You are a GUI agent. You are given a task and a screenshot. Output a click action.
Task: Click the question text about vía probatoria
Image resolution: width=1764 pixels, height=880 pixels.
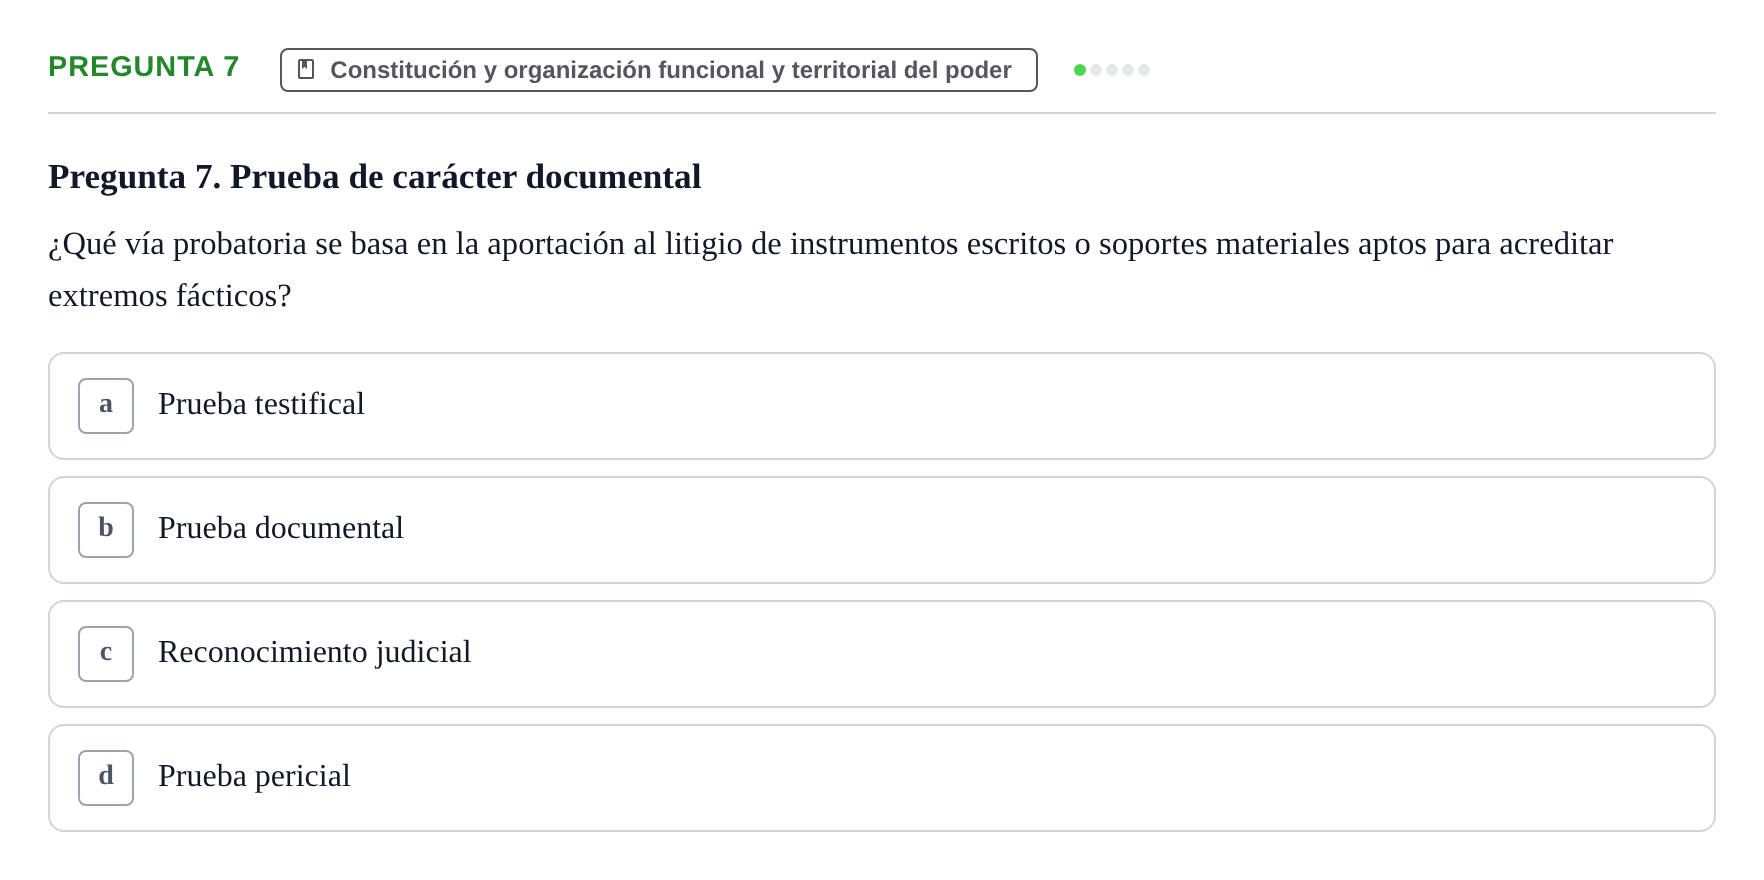pyautogui.click(x=830, y=270)
